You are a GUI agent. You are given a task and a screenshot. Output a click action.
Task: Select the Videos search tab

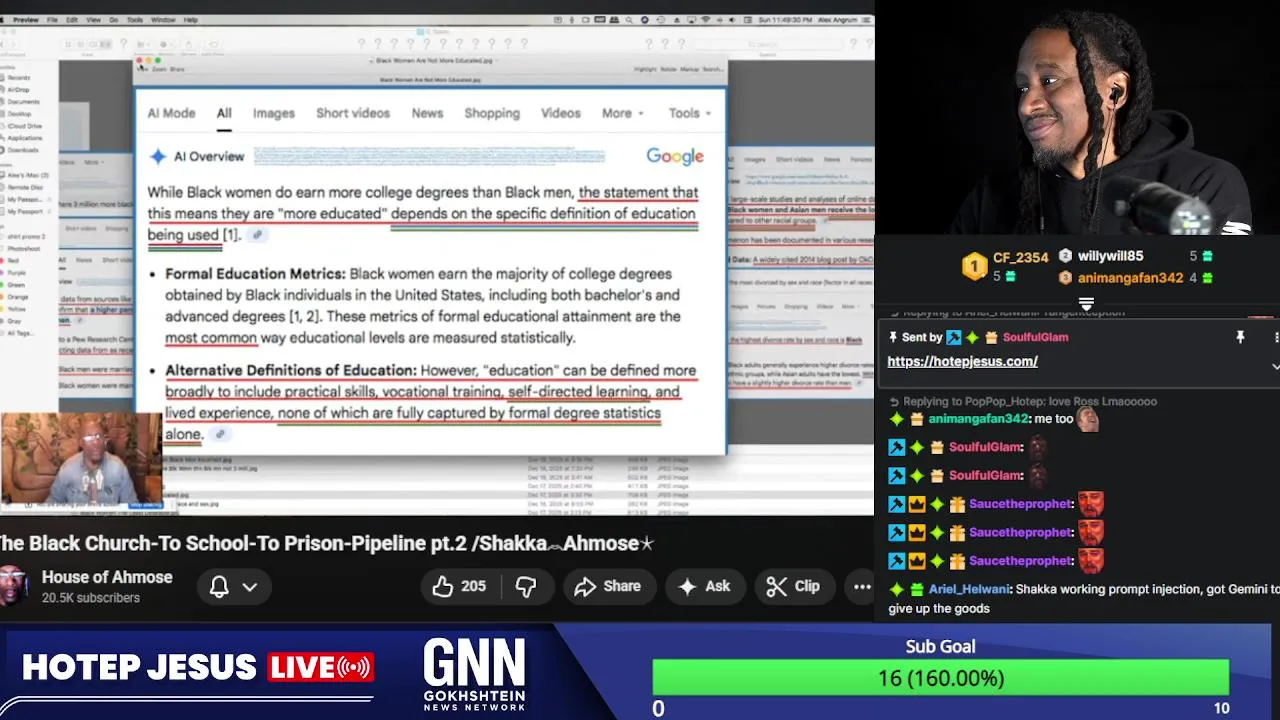click(560, 113)
